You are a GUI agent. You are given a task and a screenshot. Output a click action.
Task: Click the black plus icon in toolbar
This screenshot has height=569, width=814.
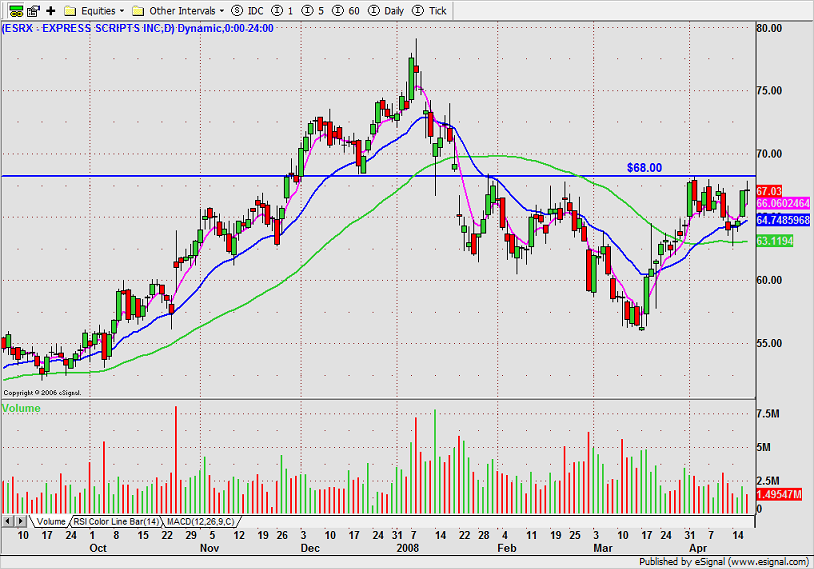(x=51, y=10)
